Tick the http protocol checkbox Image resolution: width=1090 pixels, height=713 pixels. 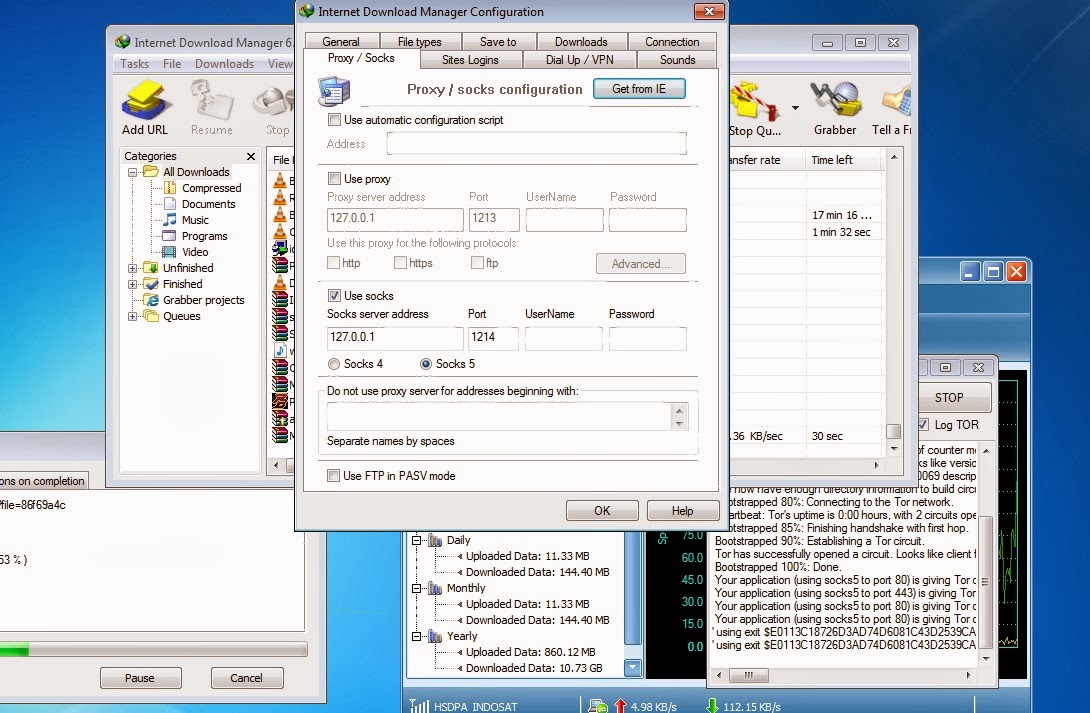334,263
